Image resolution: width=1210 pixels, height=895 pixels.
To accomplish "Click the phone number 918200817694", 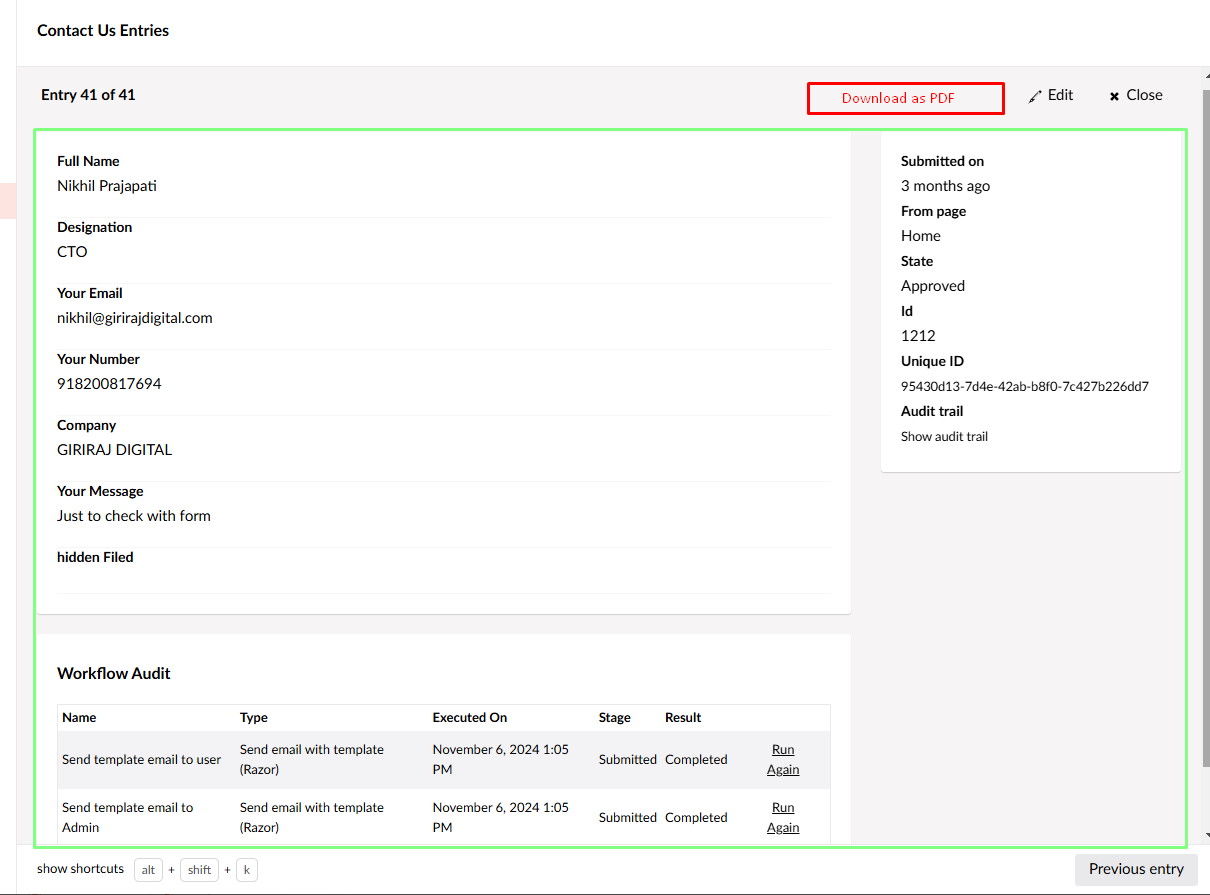I will pyautogui.click(x=109, y=384).
